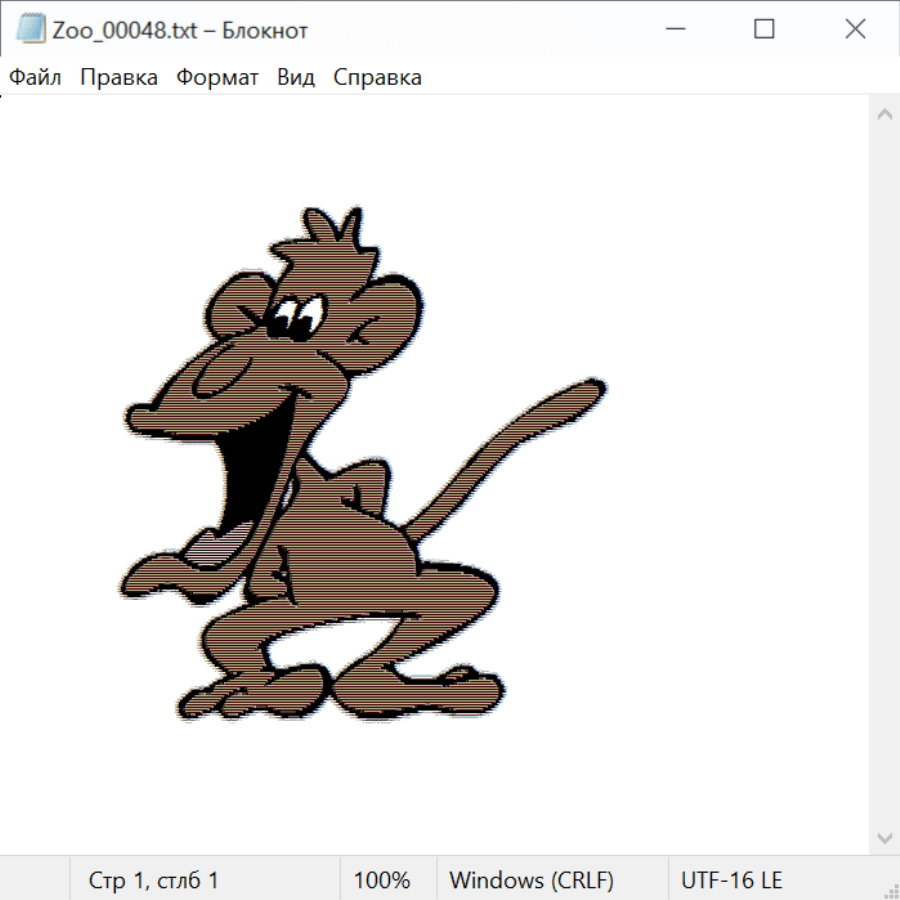
Task: Click the Windows (CRLF) status field
Action: click(531, 880)
